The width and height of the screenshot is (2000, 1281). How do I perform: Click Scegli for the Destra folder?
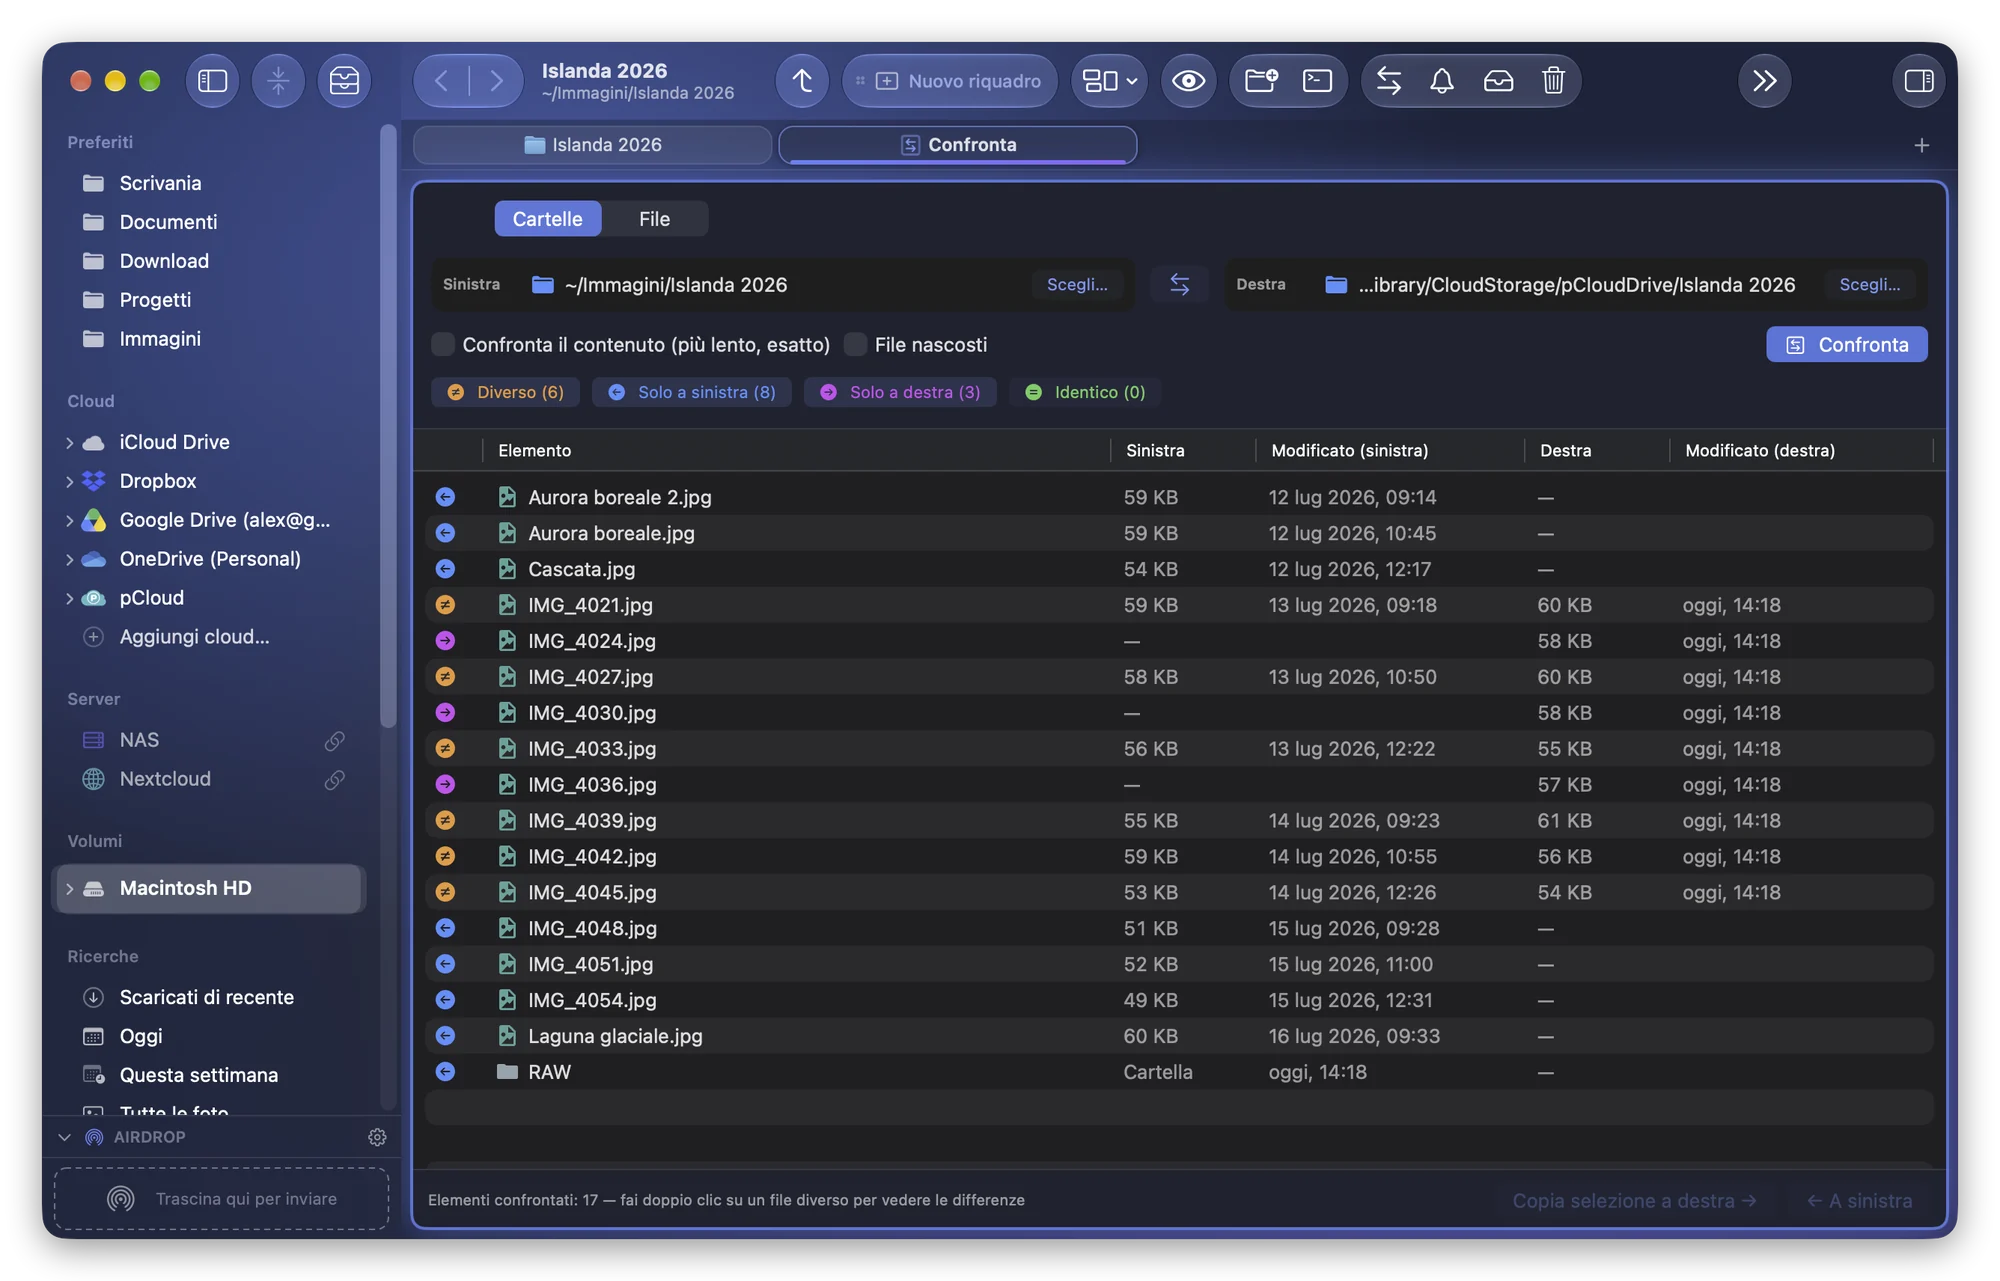(1869, 285)
